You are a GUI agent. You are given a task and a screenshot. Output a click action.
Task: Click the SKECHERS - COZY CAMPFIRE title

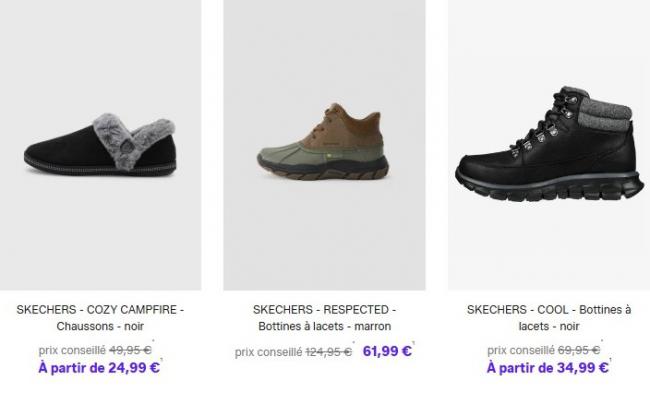(100, 310)
